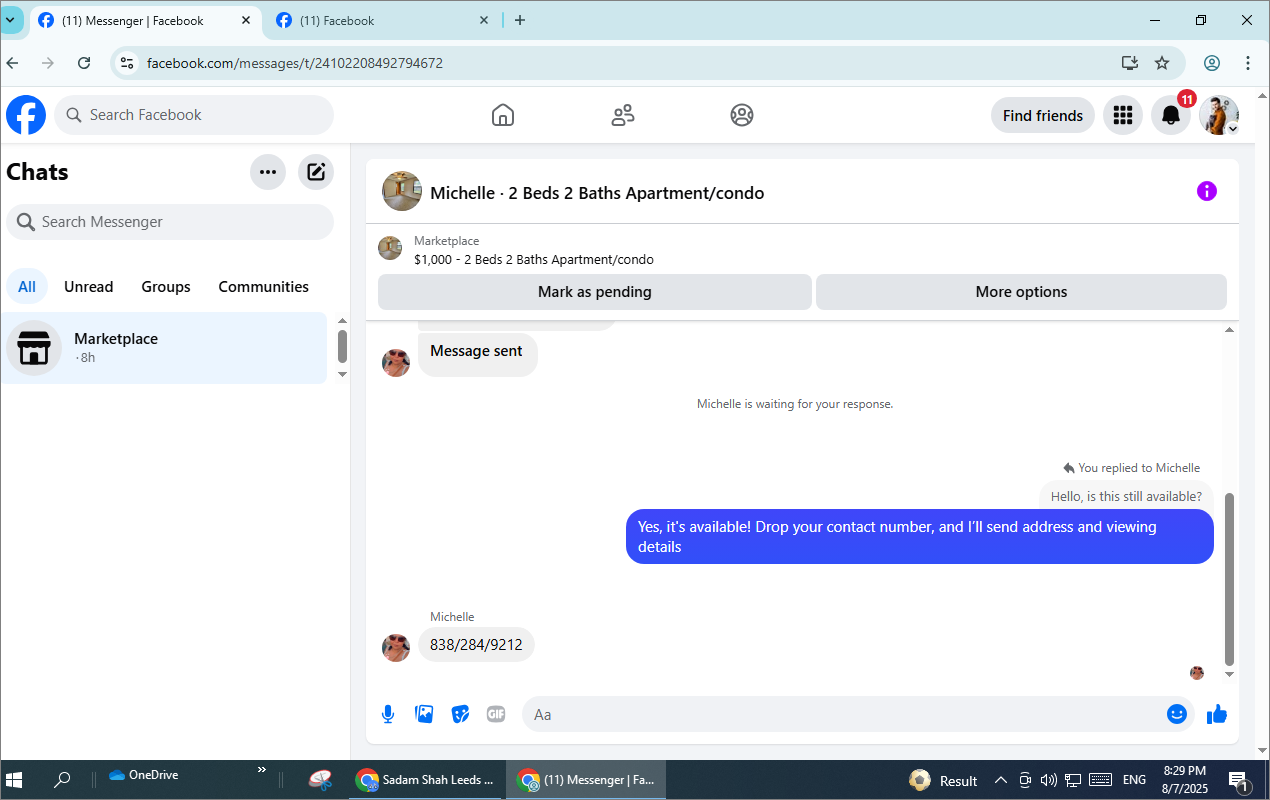Click the Mark as pending button
Viewport: 1270px width, 800px height.
click(x=595, y=292)
